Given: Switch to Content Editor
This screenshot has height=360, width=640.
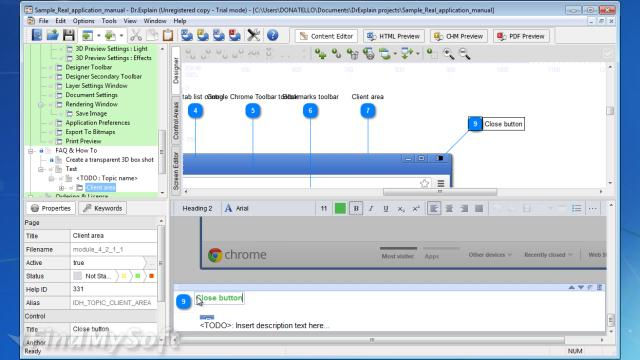Looking at the screenshot, I should pyautogui.click(x=326, y=36).
